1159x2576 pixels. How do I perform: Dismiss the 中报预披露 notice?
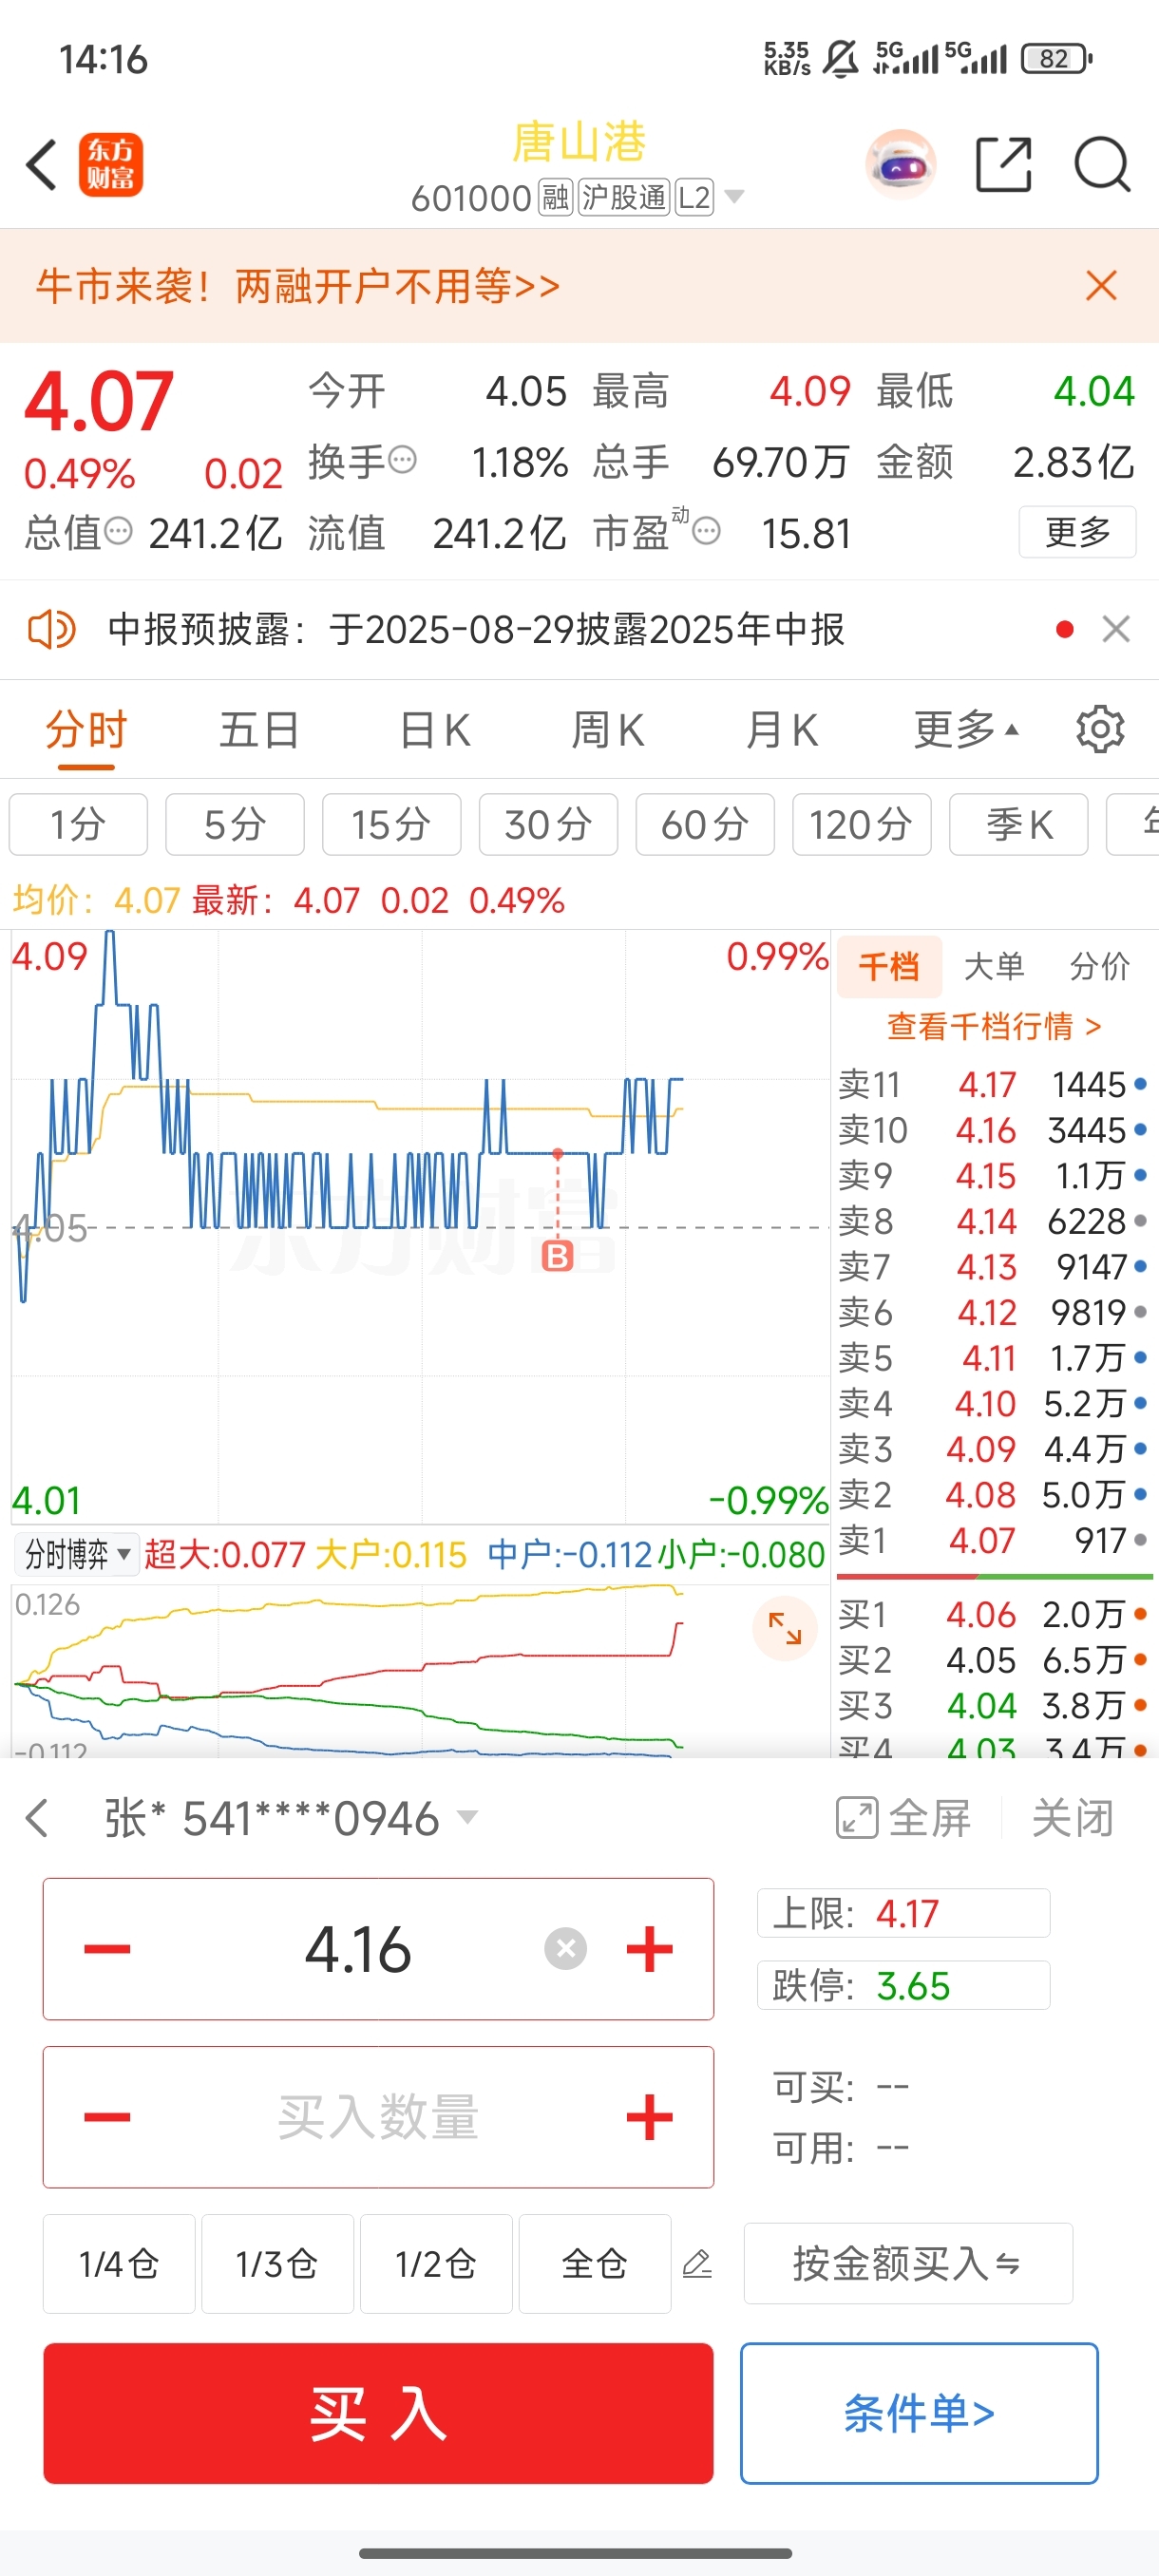[1116, 630]
